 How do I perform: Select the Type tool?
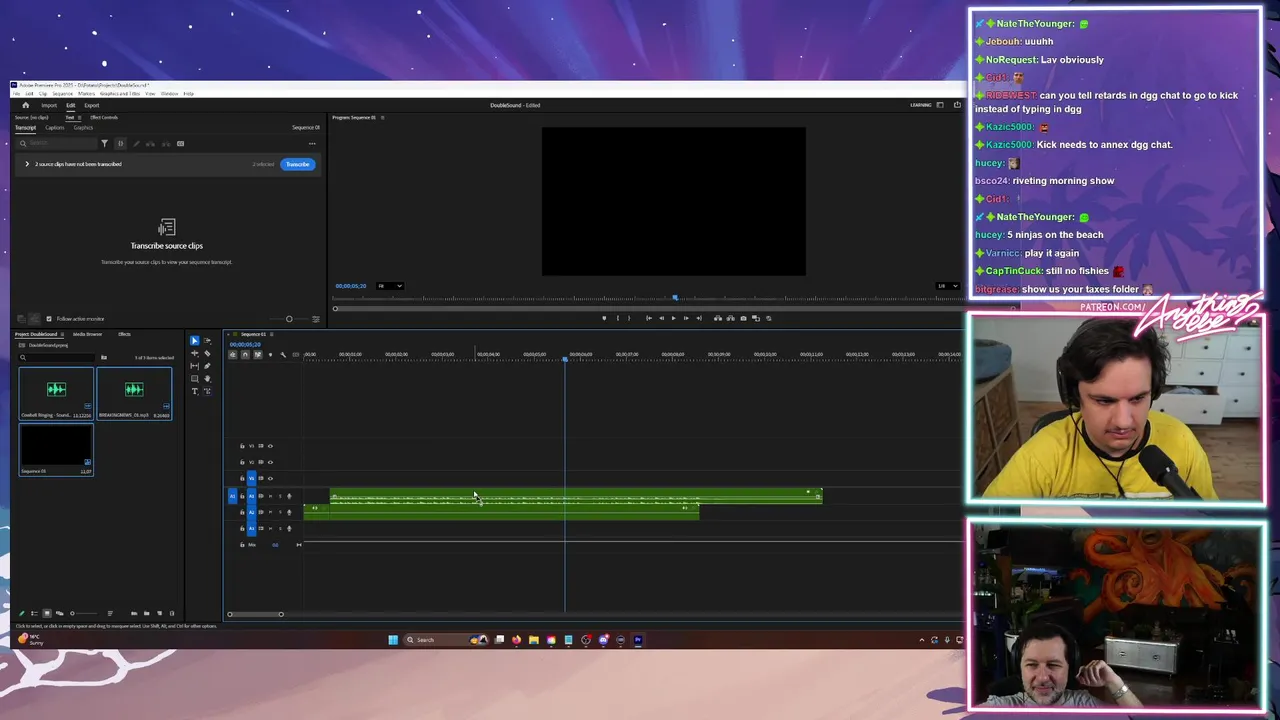[x=195, y=391]
